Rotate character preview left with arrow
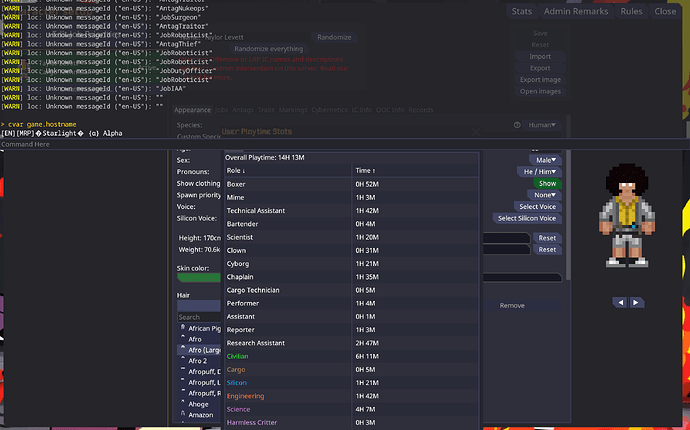690x430 pixels. pyautogui.click(x=620, y=302)
